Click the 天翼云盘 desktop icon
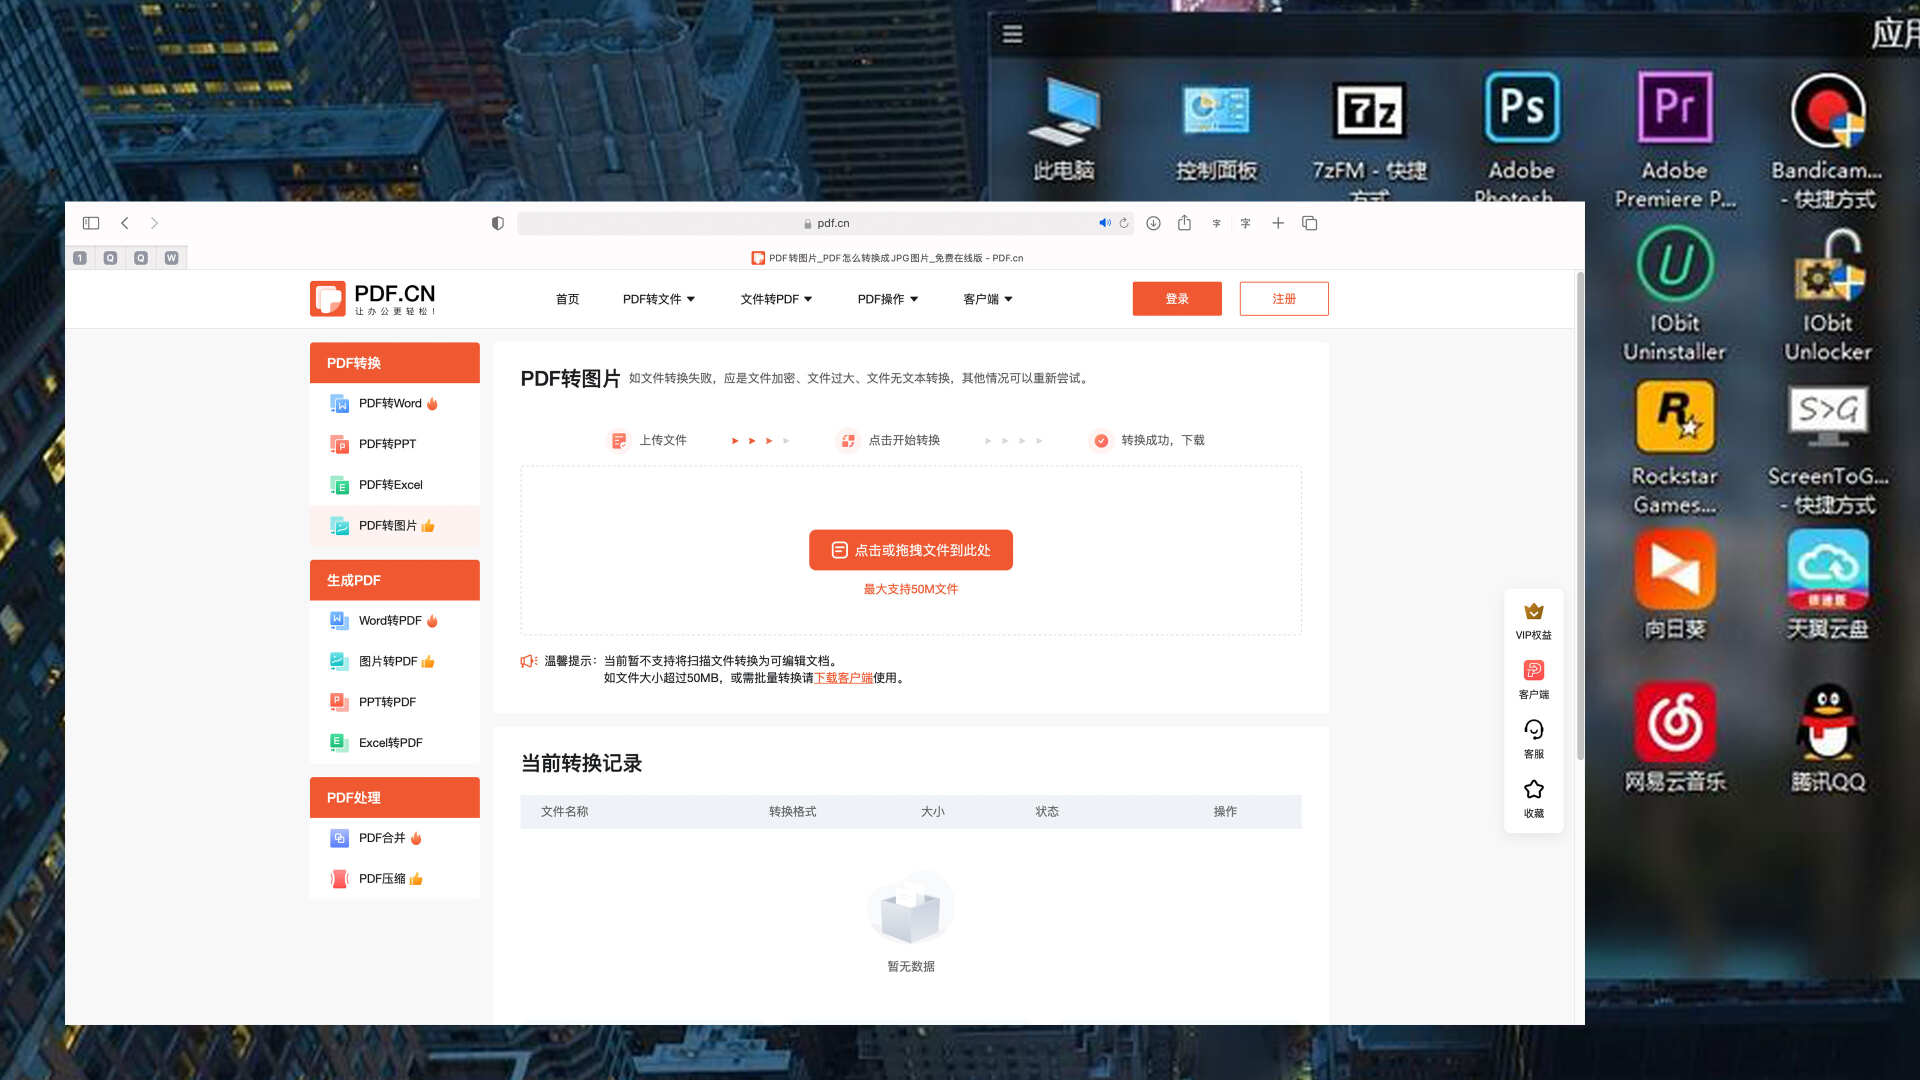The height and width of the screenshot is (1080, 1920). (x=1828, y=585)
